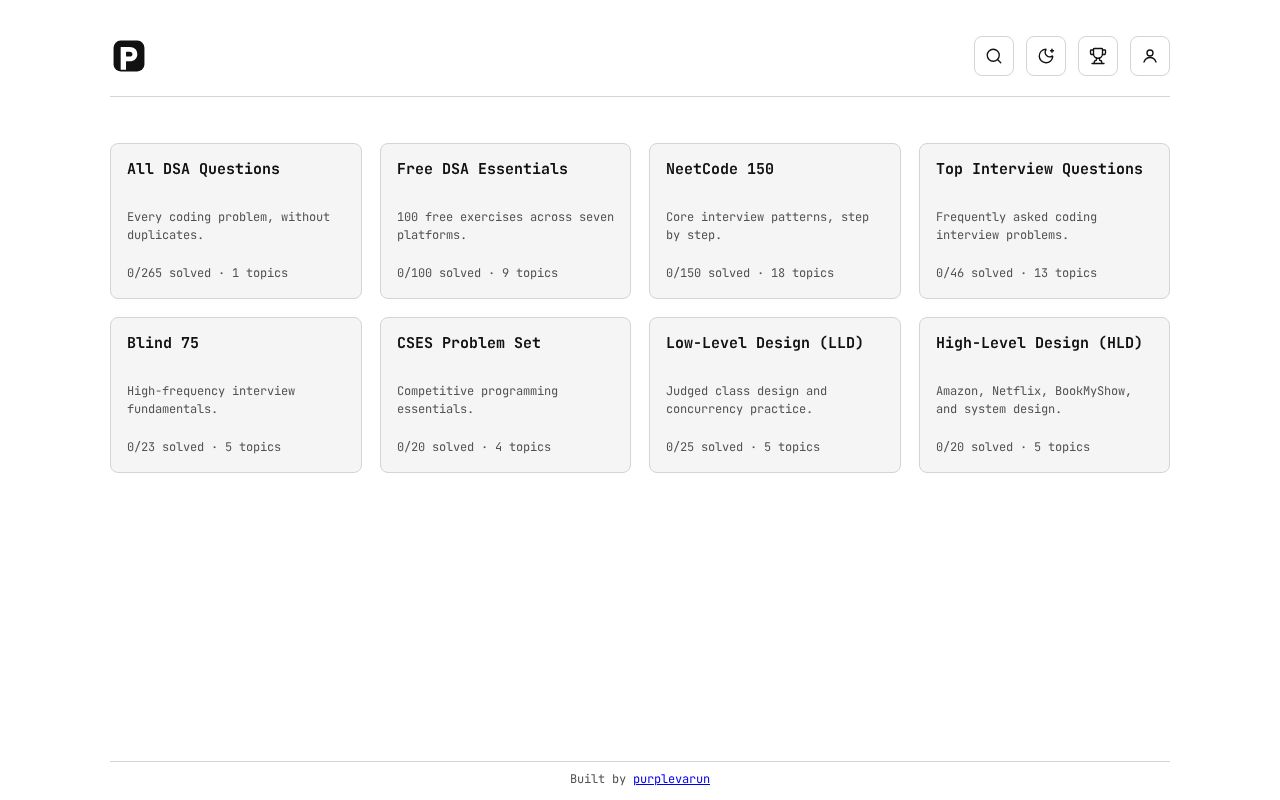Follow the purplevarun footer link

(671, 779)
